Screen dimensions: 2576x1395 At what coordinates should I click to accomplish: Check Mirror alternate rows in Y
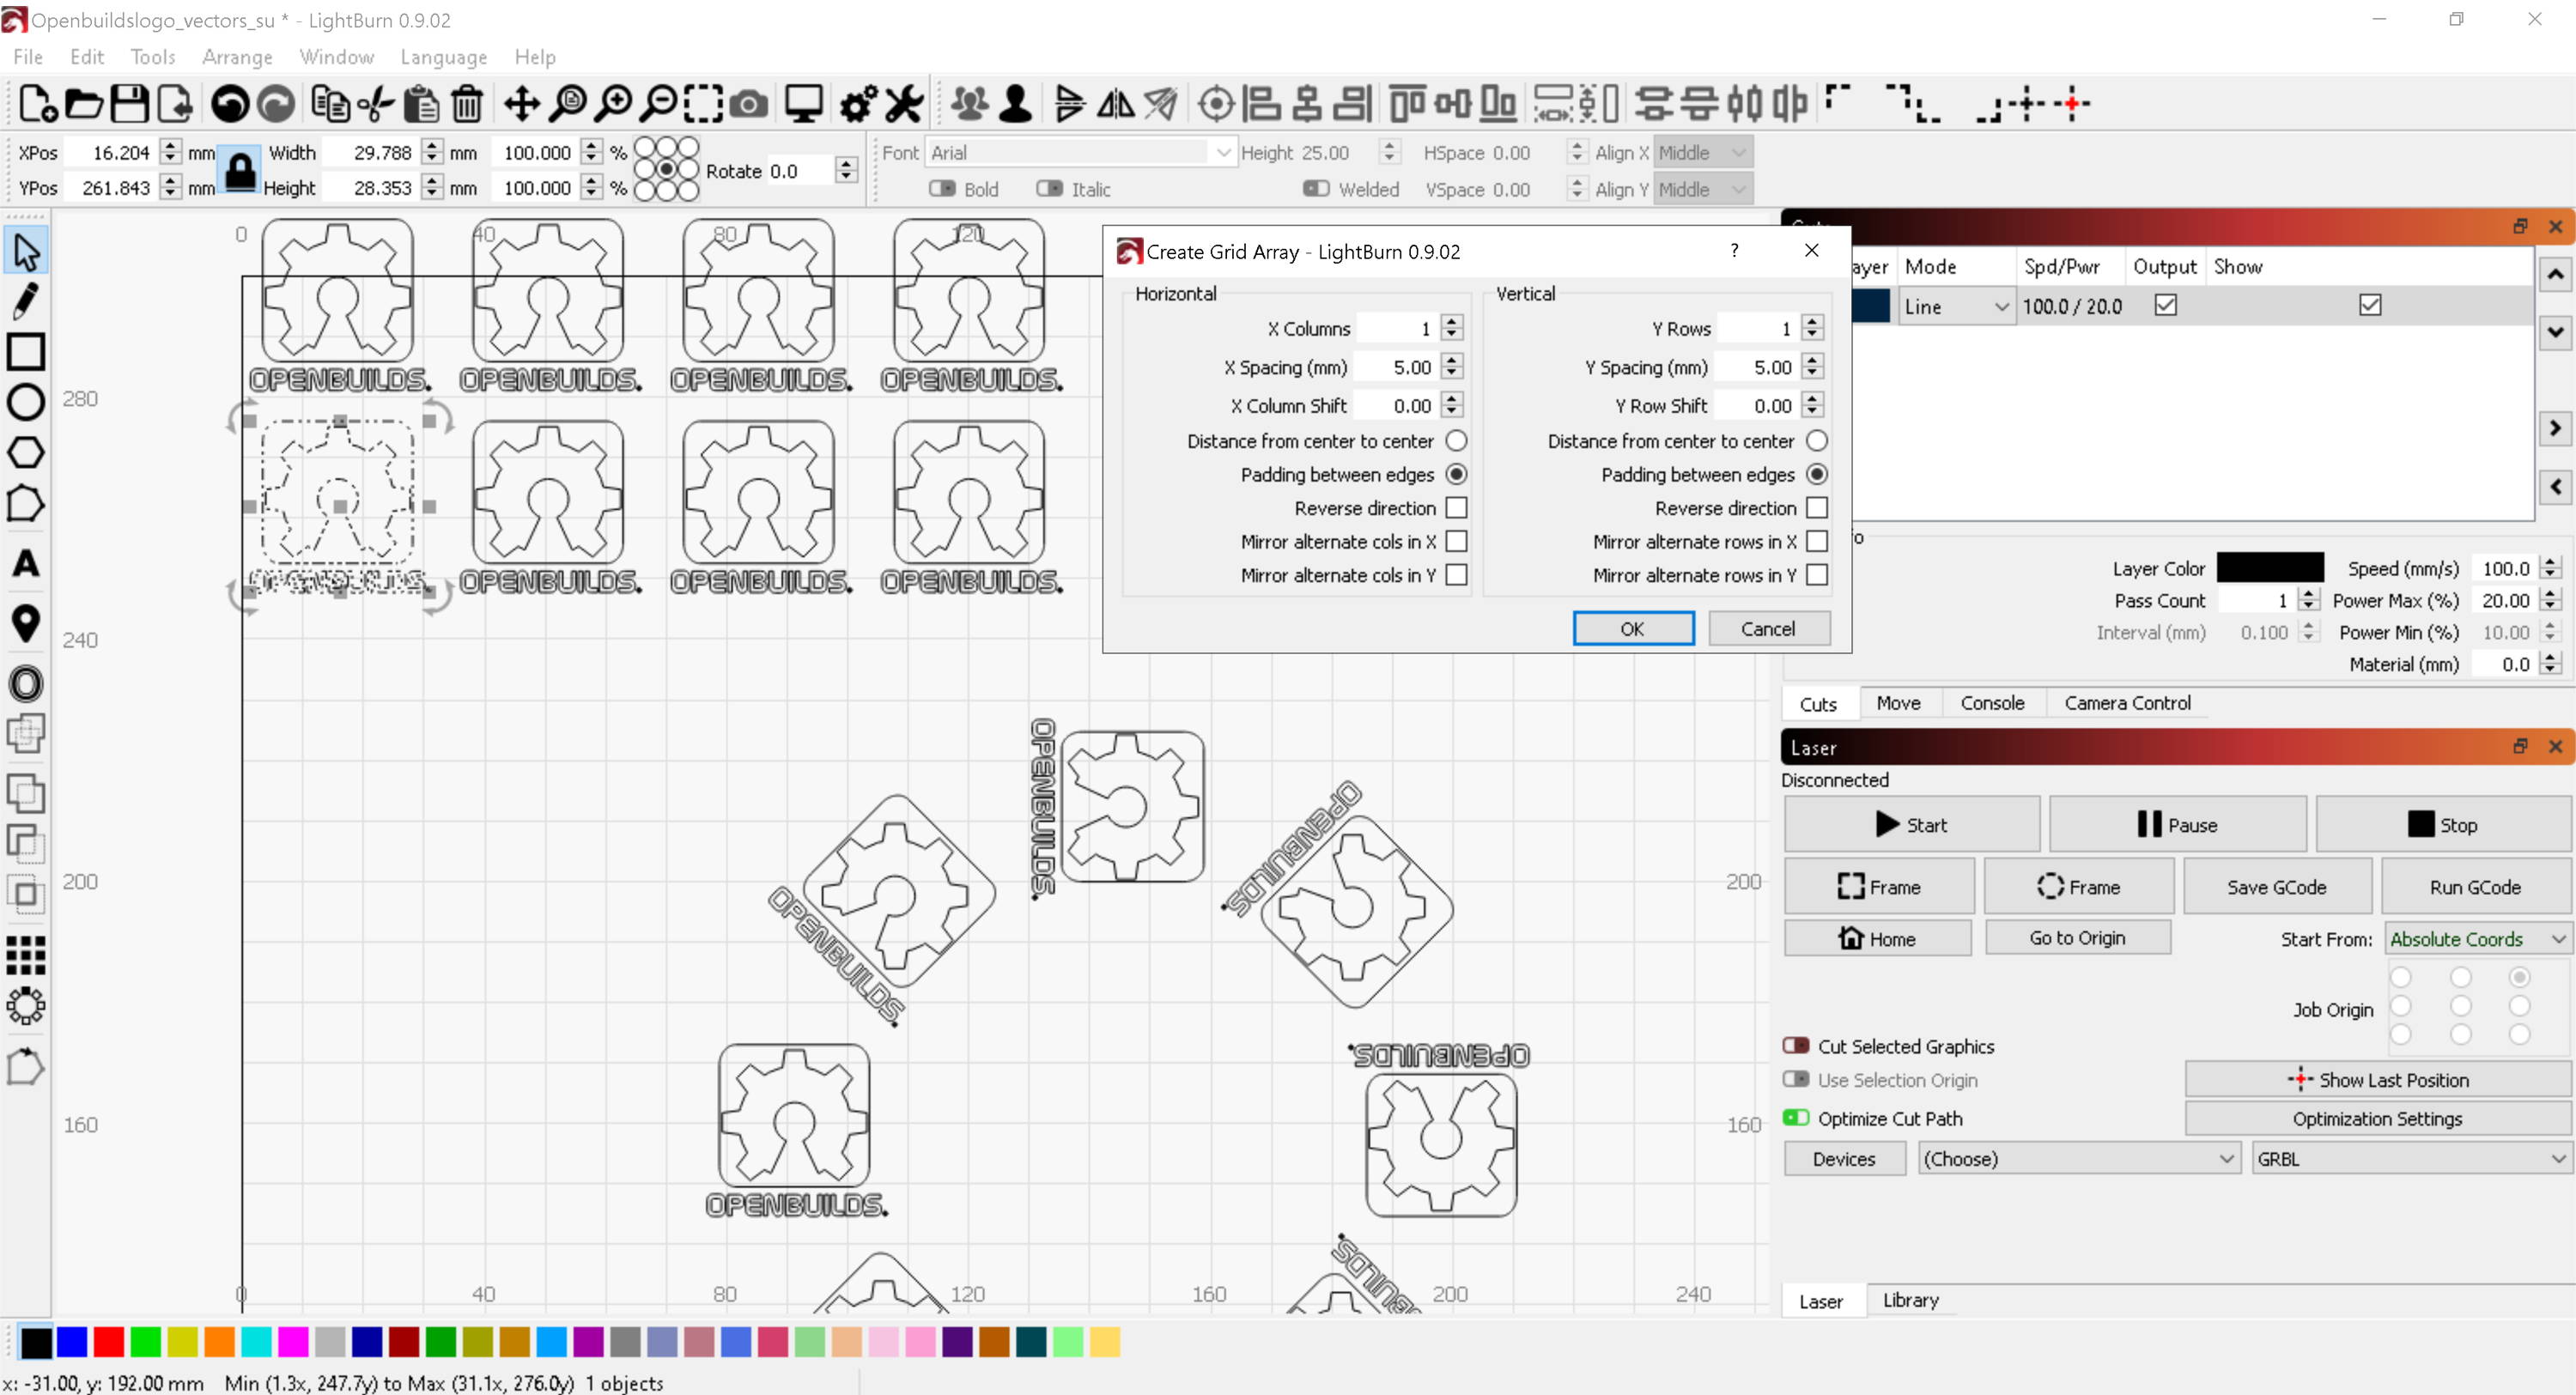click(1817, 575)
